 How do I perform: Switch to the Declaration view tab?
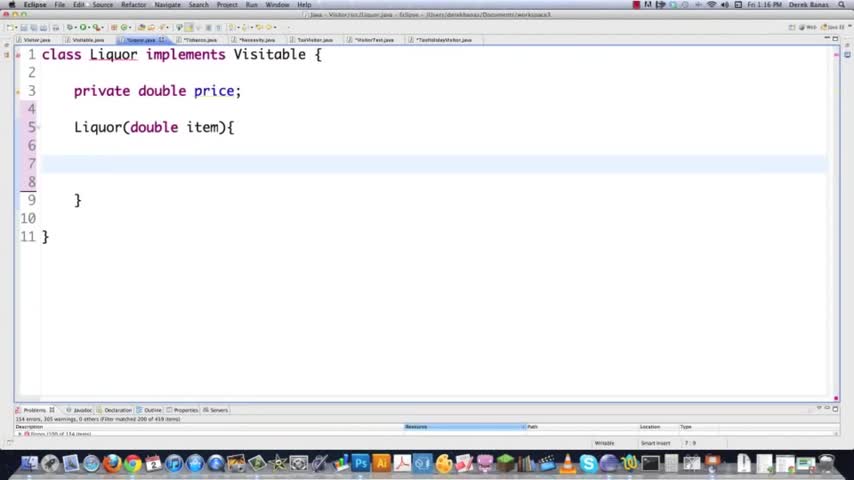coord(114,410)
